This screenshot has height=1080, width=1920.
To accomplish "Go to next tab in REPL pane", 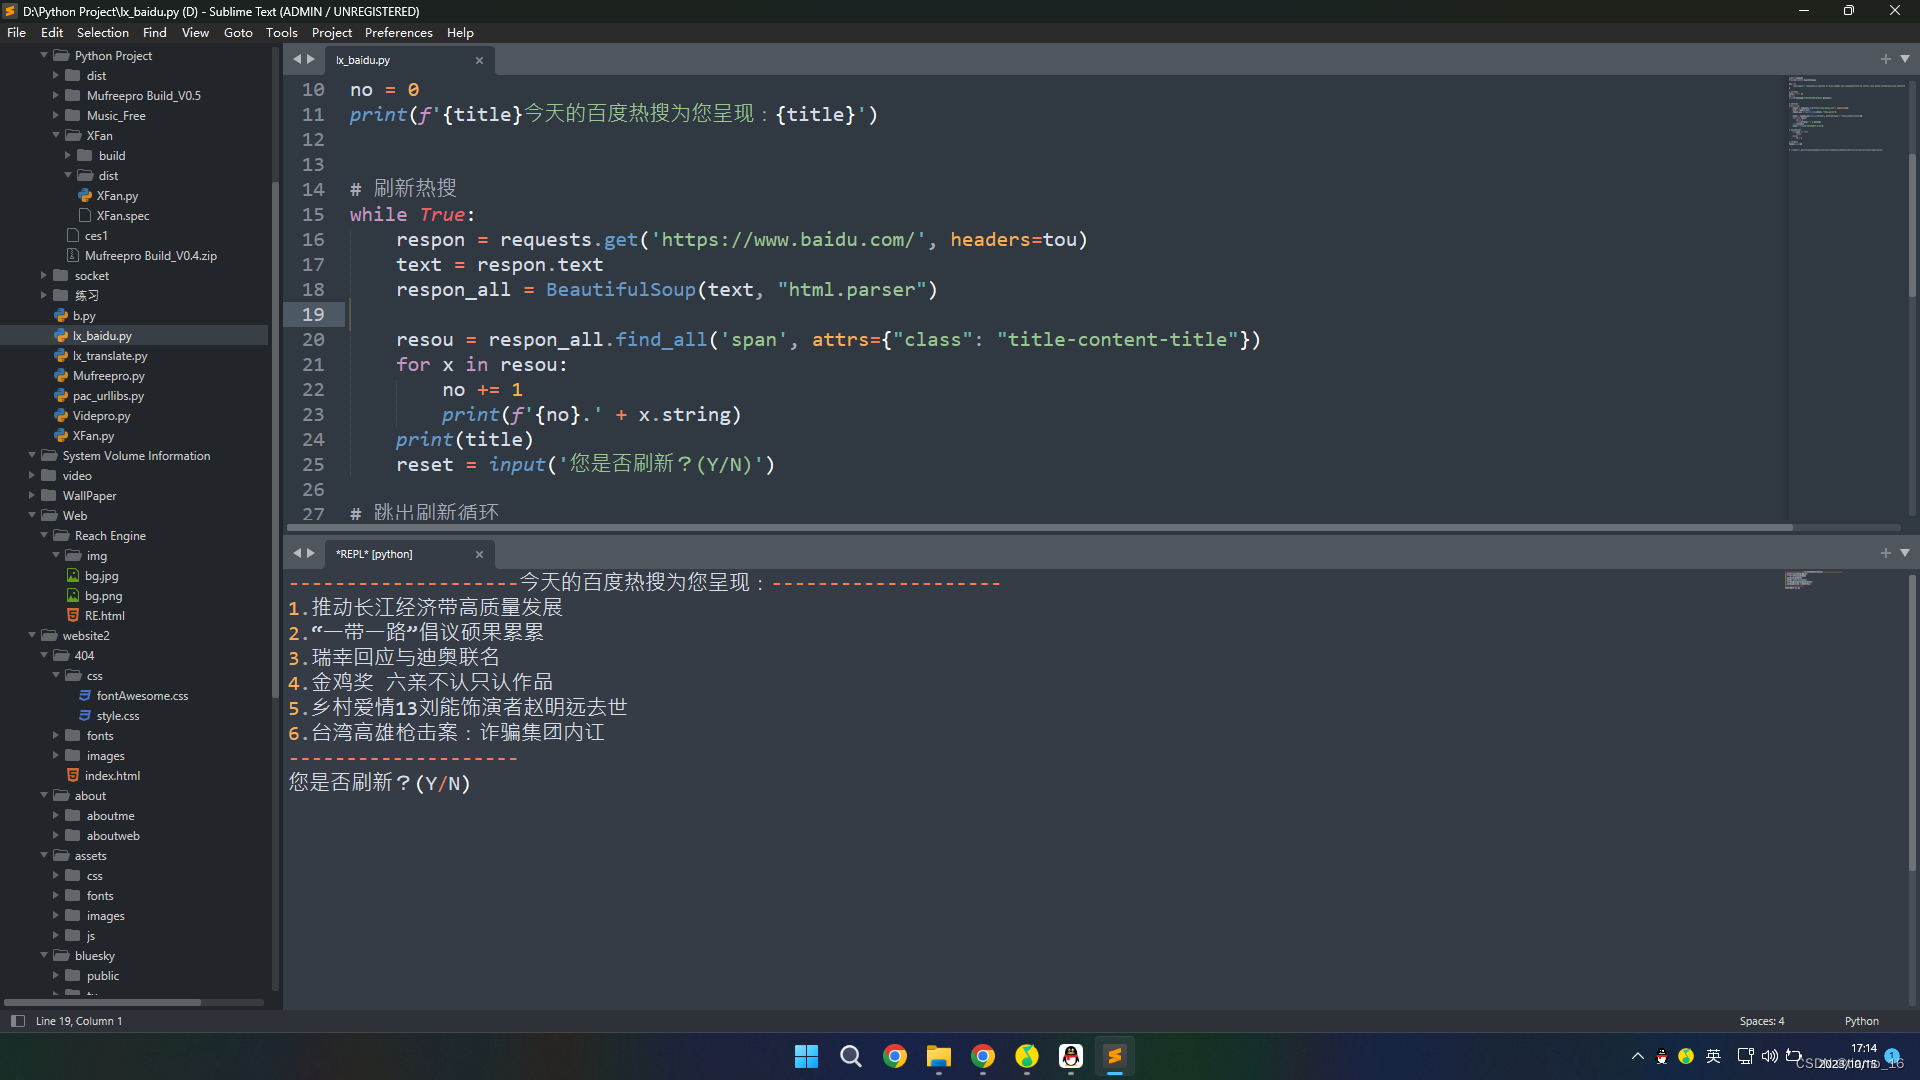I will [311, 553].
